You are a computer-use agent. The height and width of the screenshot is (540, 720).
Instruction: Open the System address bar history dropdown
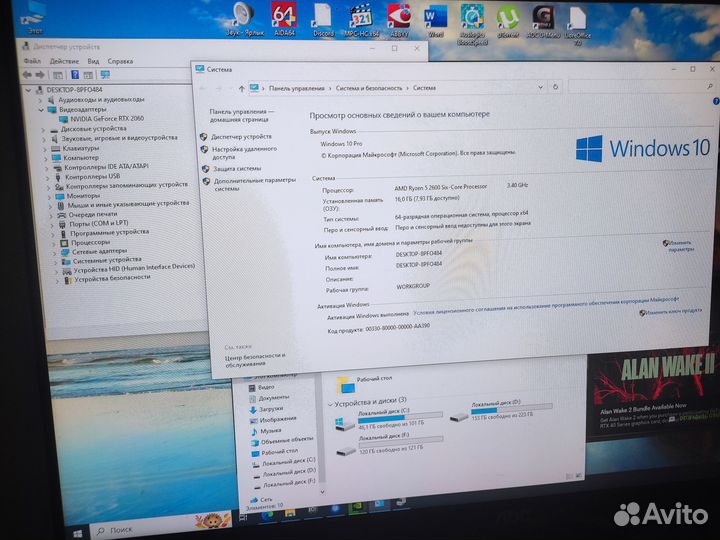coord(540,87)
